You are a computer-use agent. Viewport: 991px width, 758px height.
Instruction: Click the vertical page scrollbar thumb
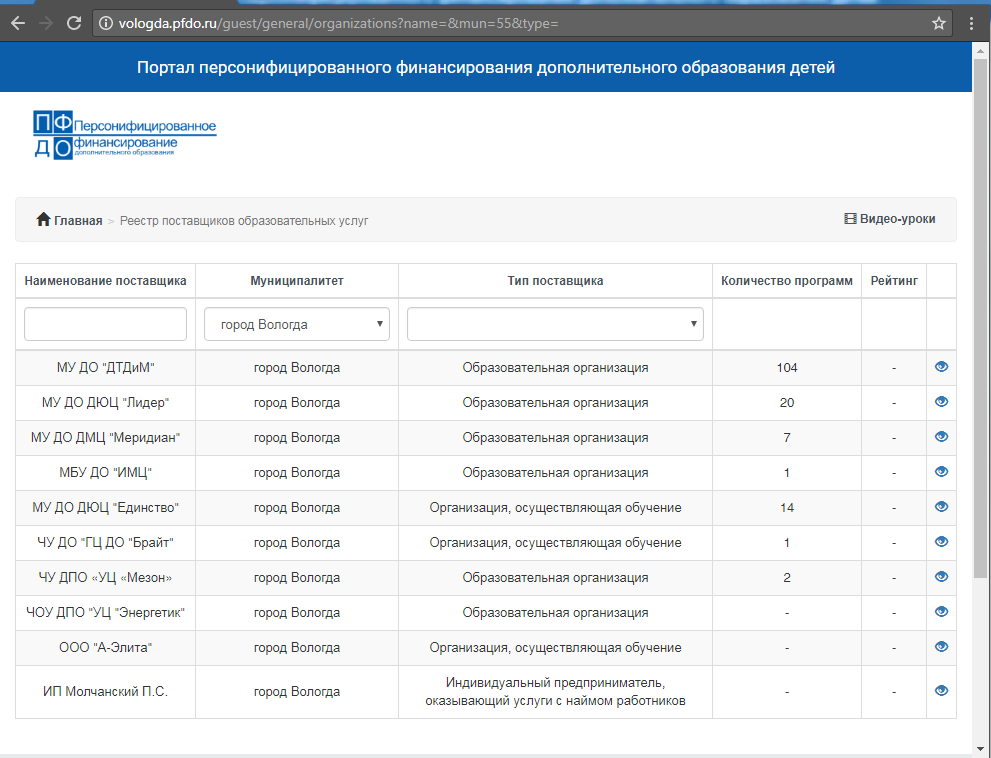[x=980, y=317]
